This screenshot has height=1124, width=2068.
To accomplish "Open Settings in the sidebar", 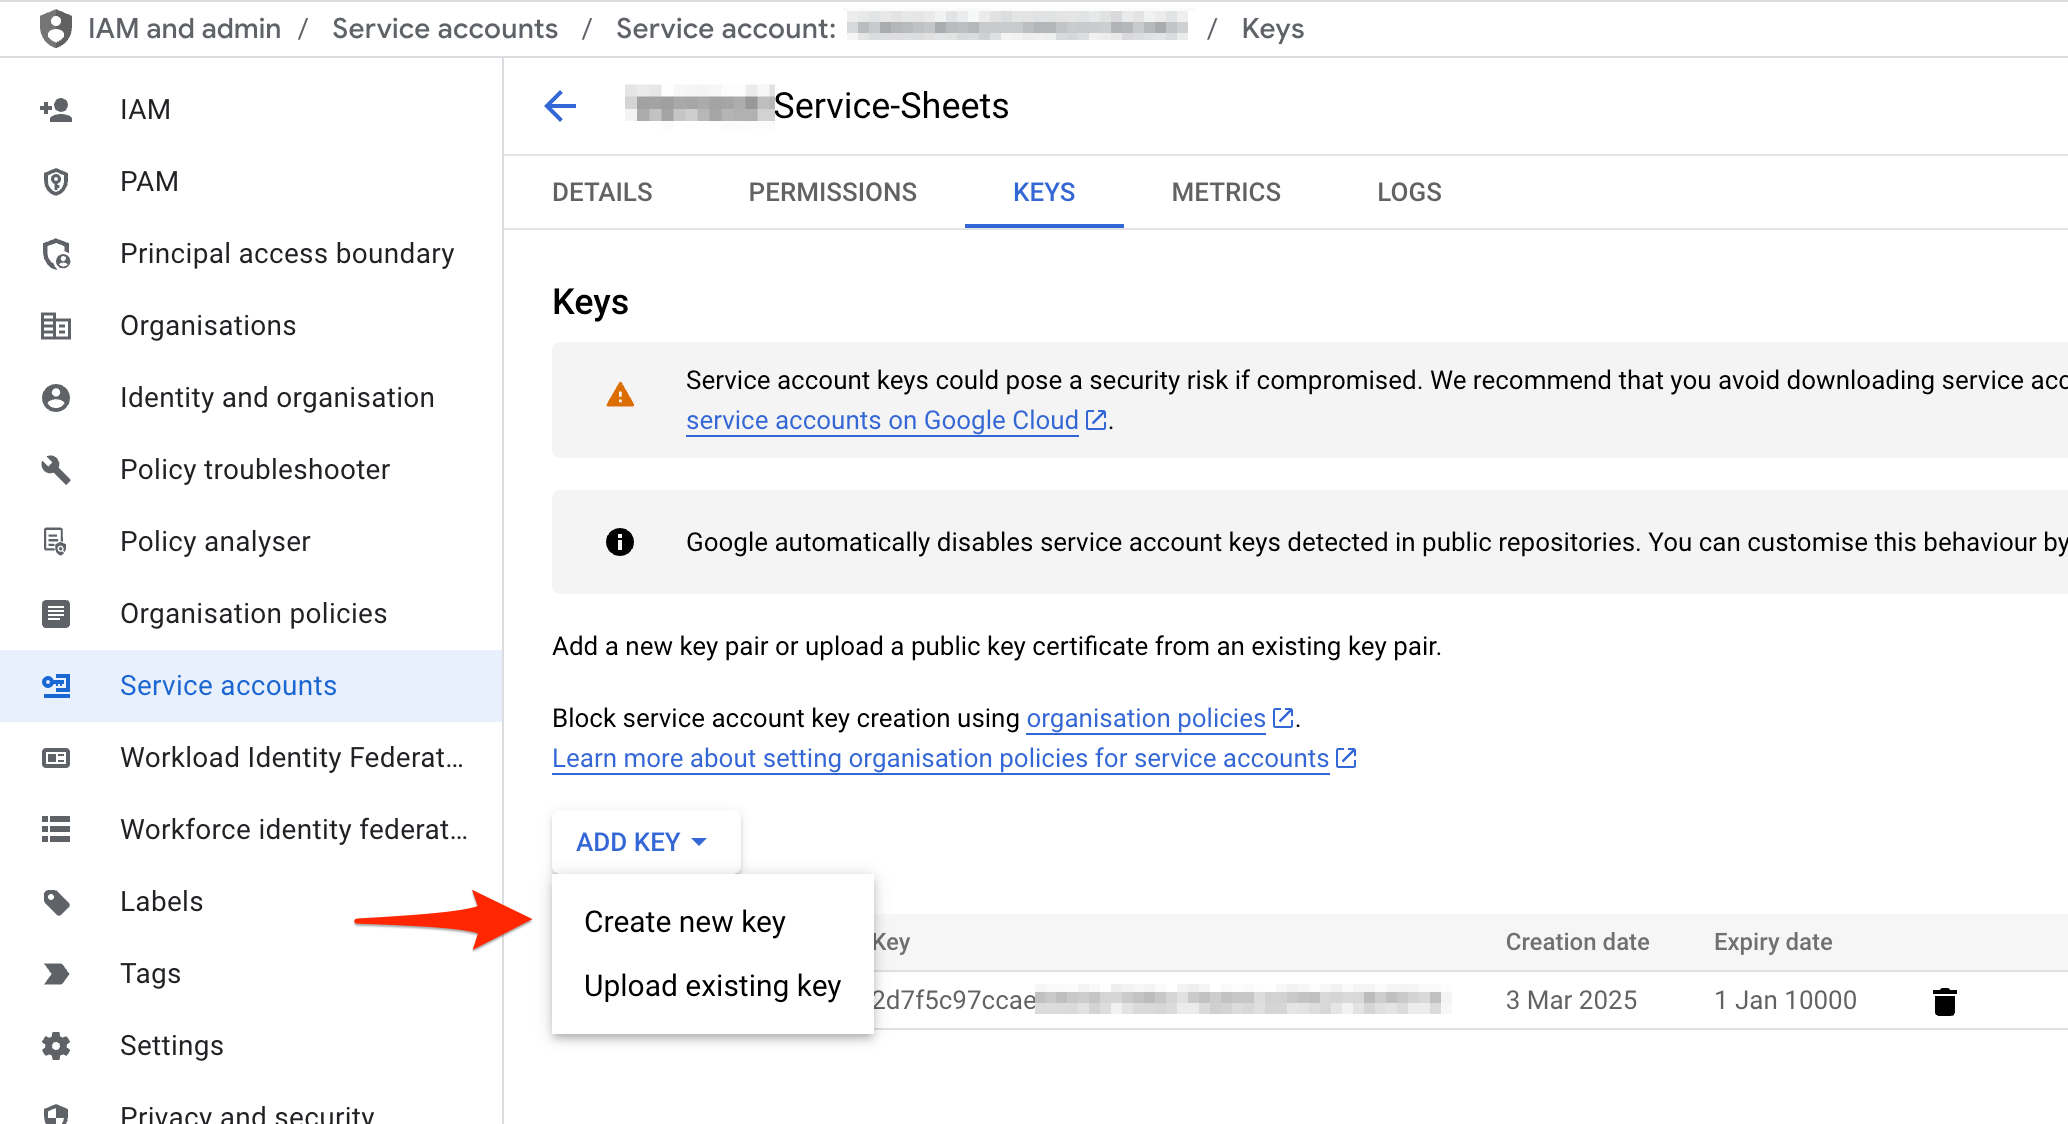I will pos(251,1045).
